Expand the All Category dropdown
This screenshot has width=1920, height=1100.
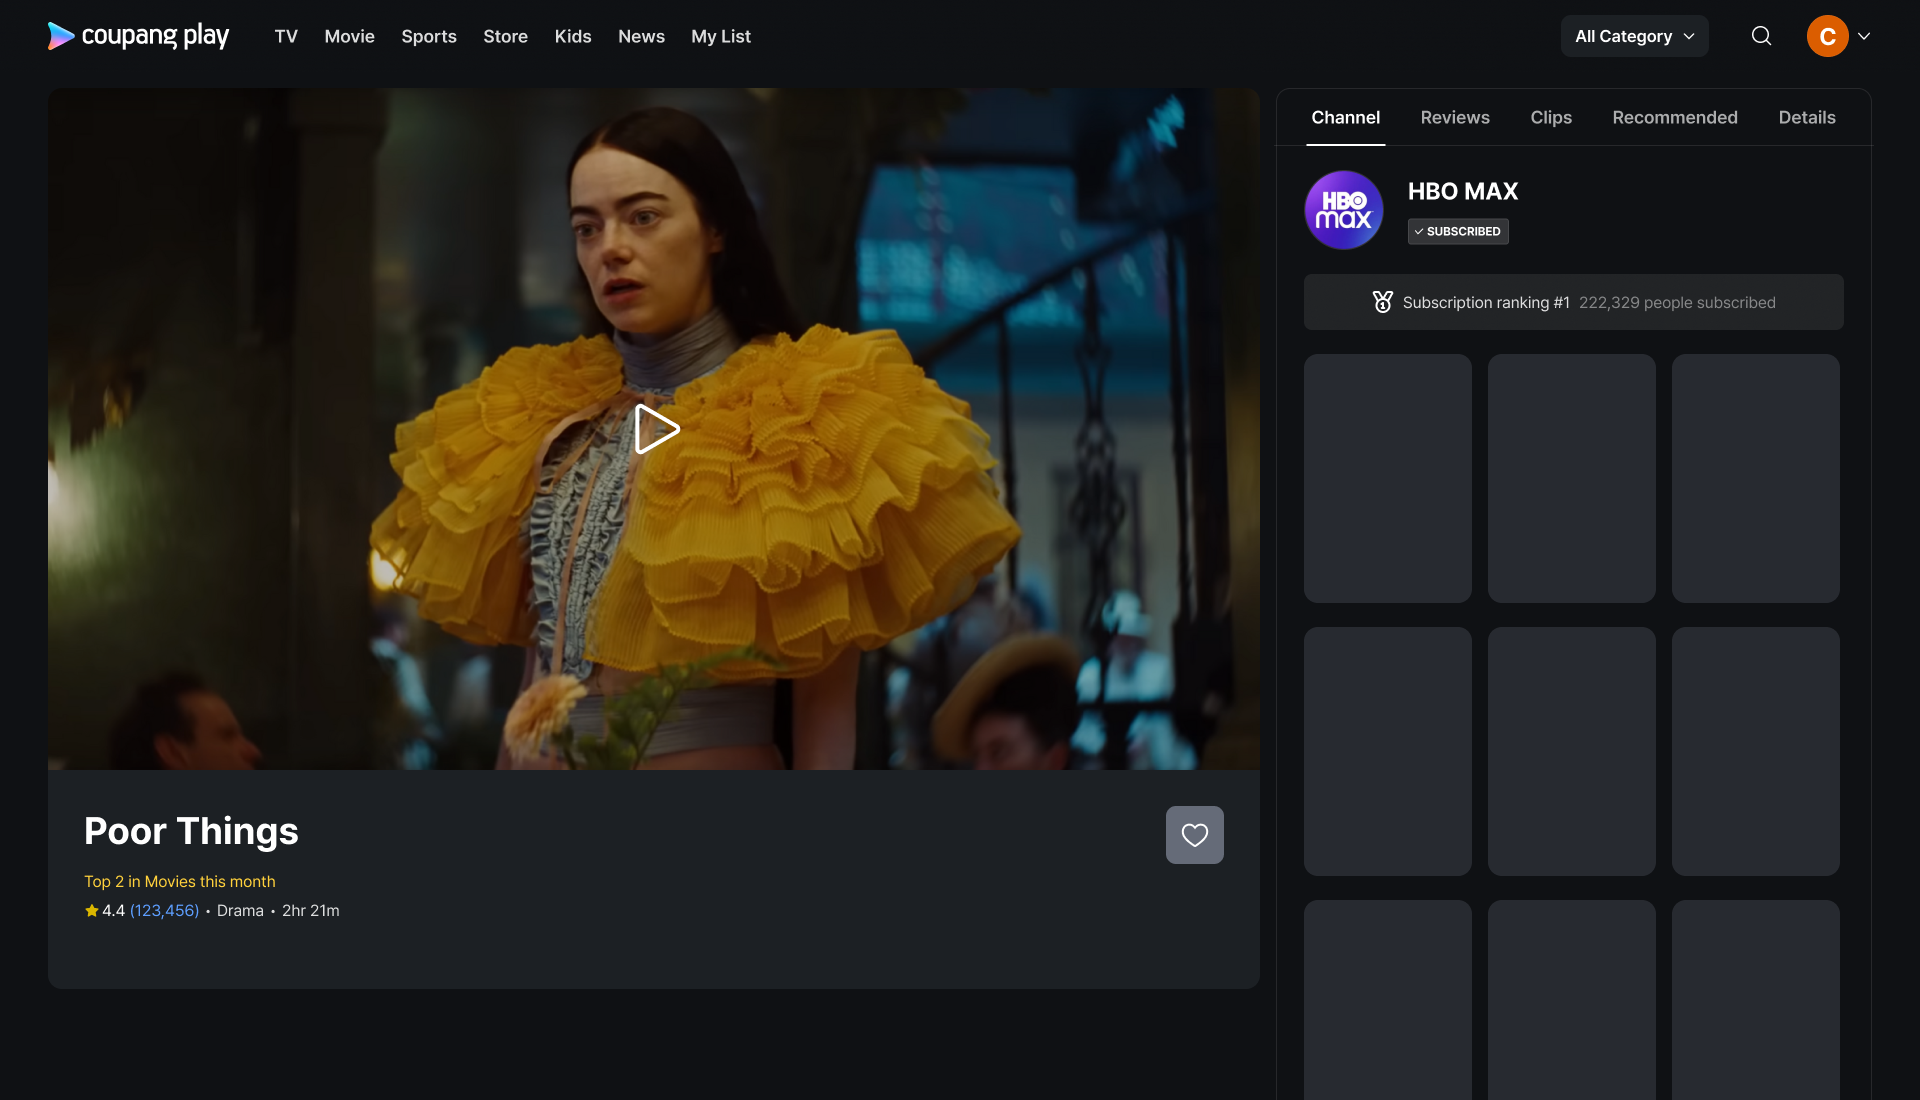[1634, 36]
